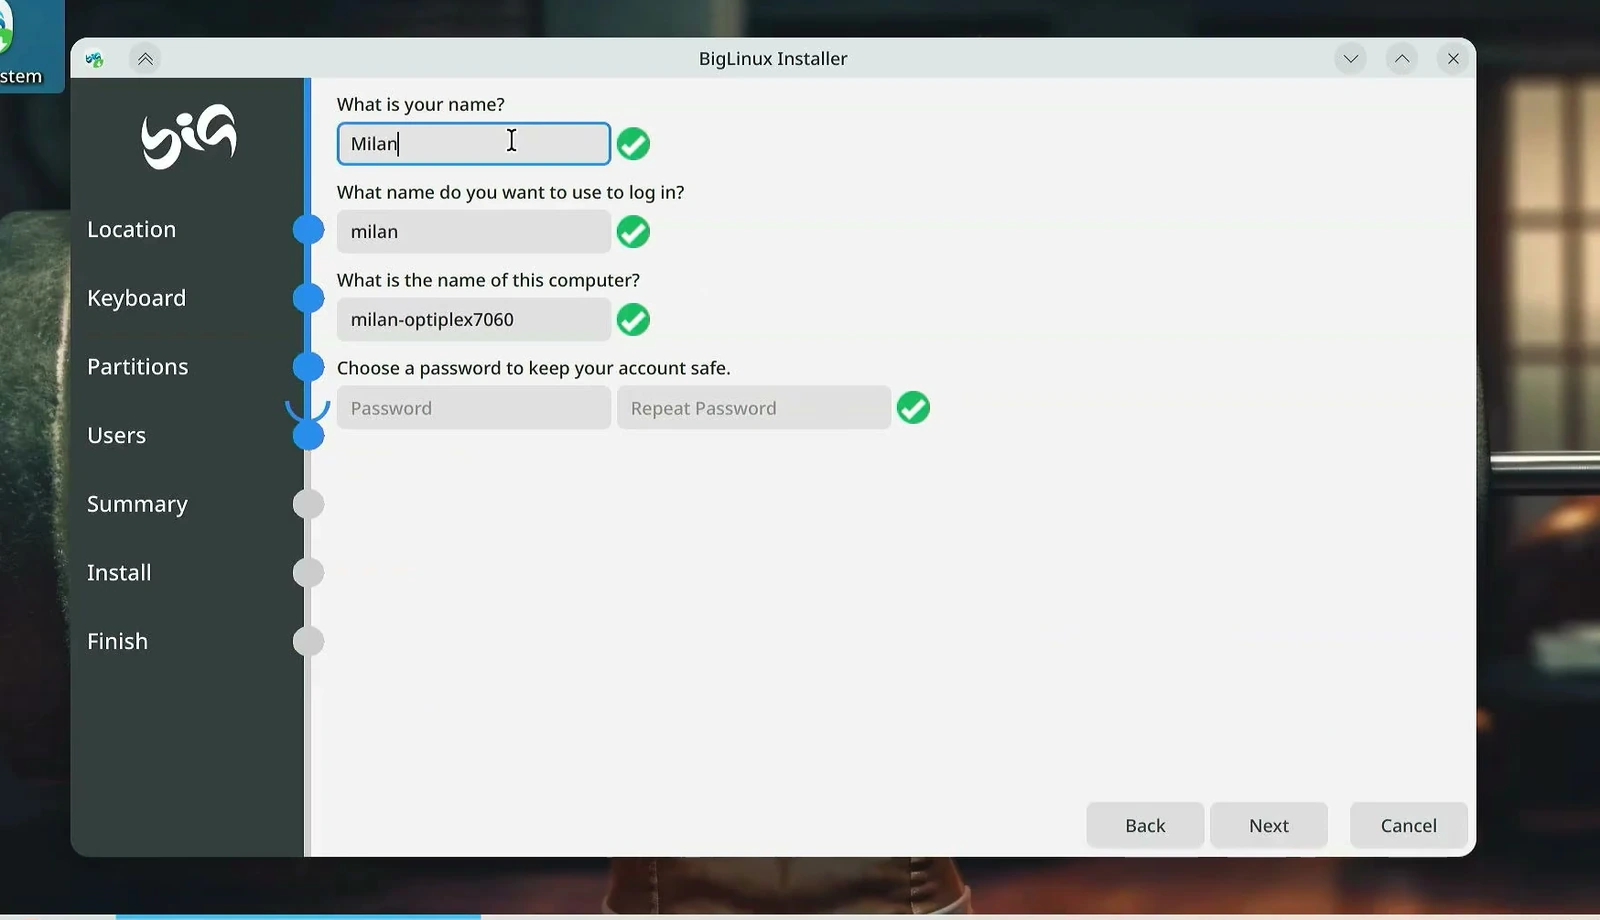Image resolution: width=1600 pixels, height=920 pixels.
Task: Select the Summary step in sidebar
Action: [137, 504]
